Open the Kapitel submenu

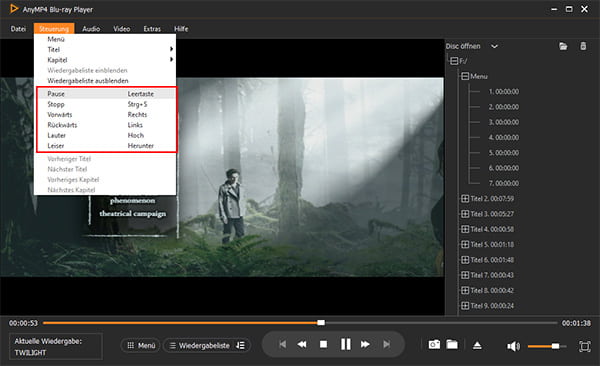[105, 60]
